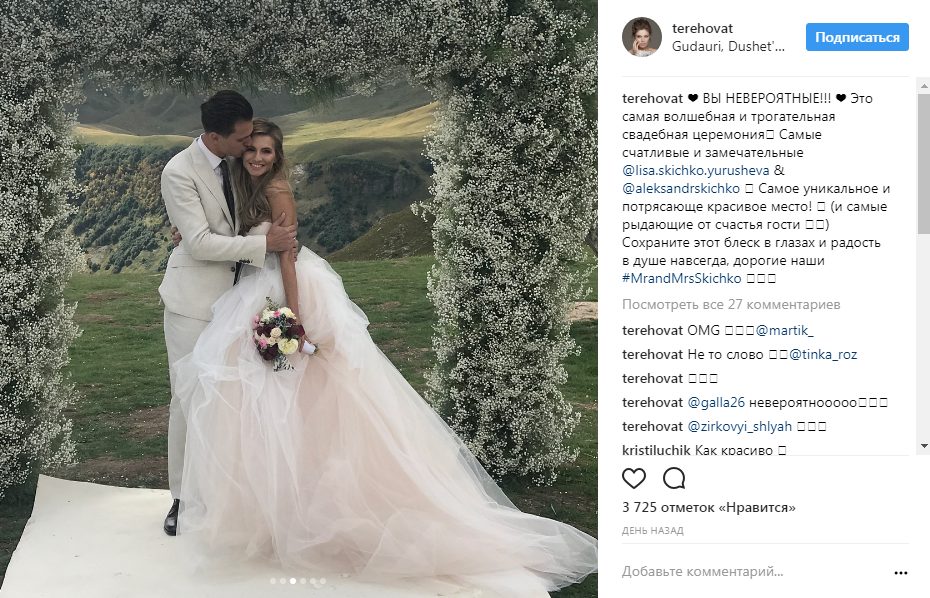The image size is (930, 598).
Task: Subscribe using the blue Подписаться button
Action: click(857, 37)
